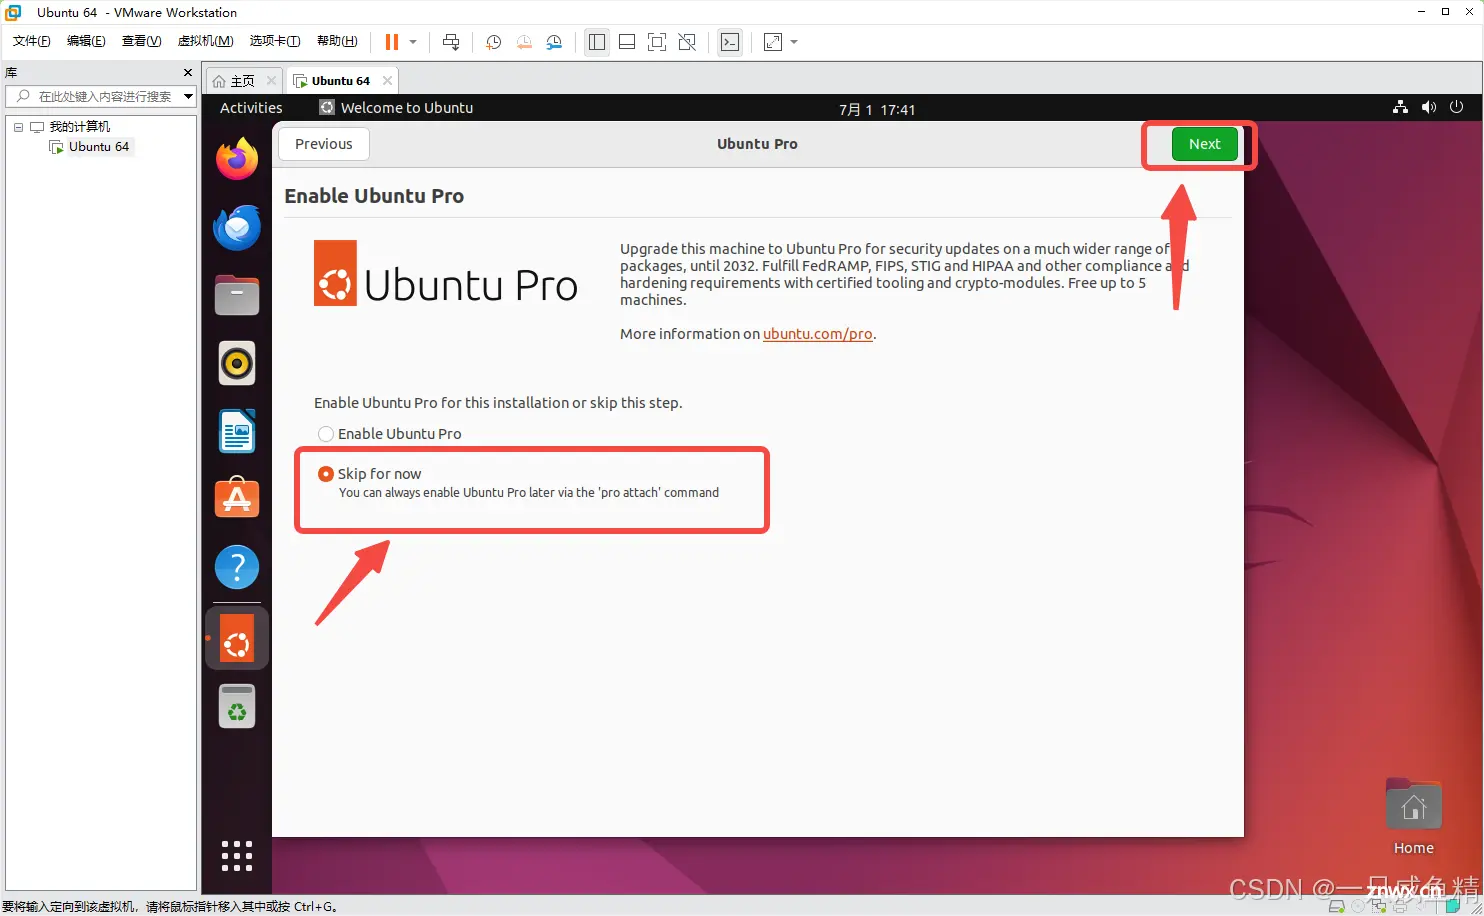Click the printer status icon
Viewport: 1484px width, 916px height.
1402,907
